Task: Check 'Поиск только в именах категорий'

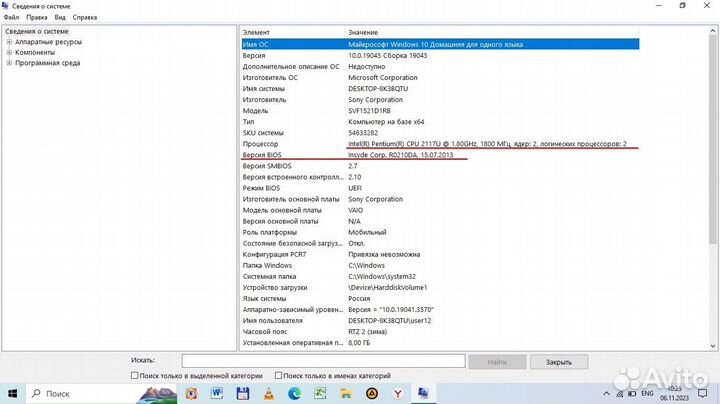Action: click(x=278, y=376)
